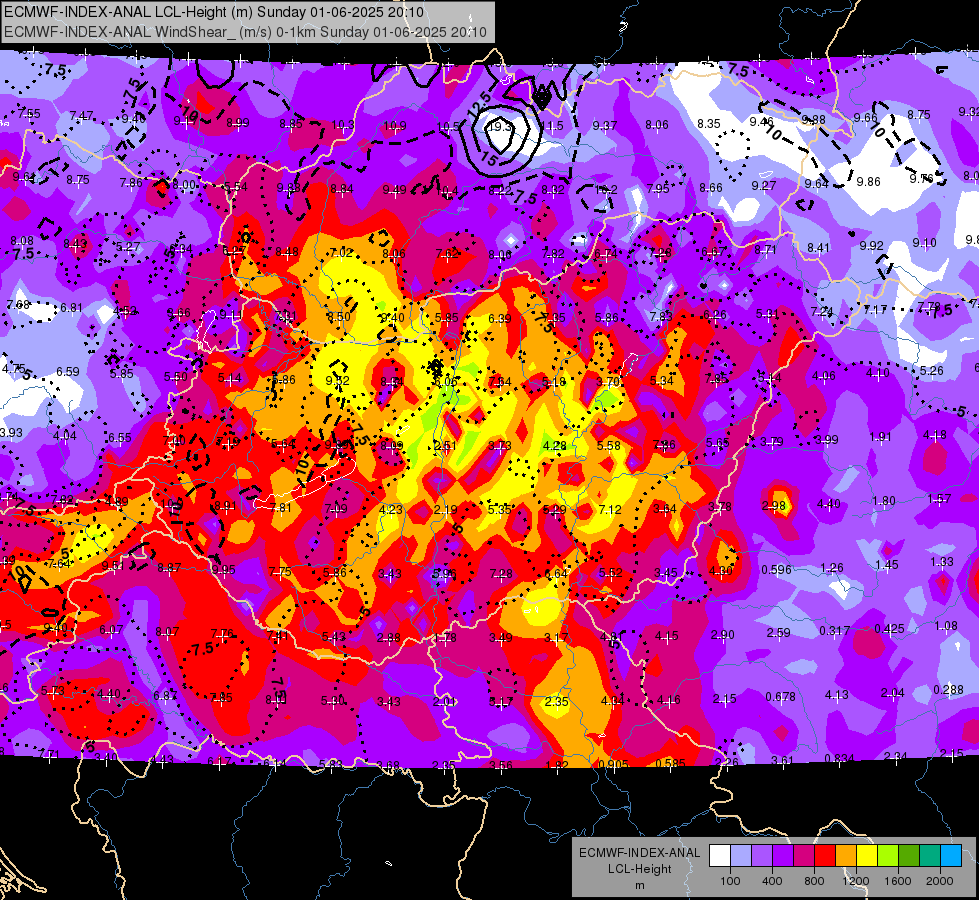Screen dimensions: 979x900
Task: Click the grid value 10.9
Action: (395, 126)
